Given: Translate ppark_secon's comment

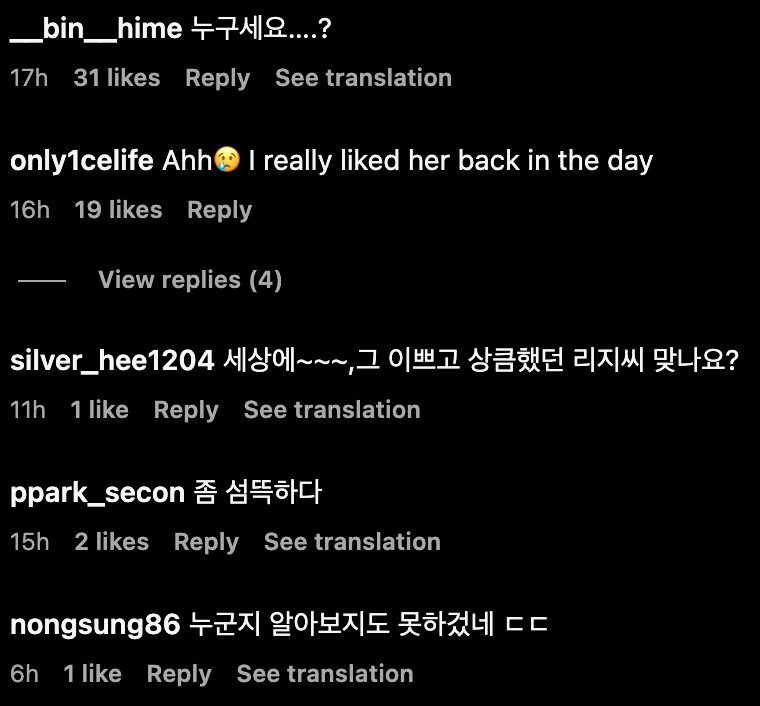Looking at the screenshot, I should pyautogui.click(x=352, y=542).
